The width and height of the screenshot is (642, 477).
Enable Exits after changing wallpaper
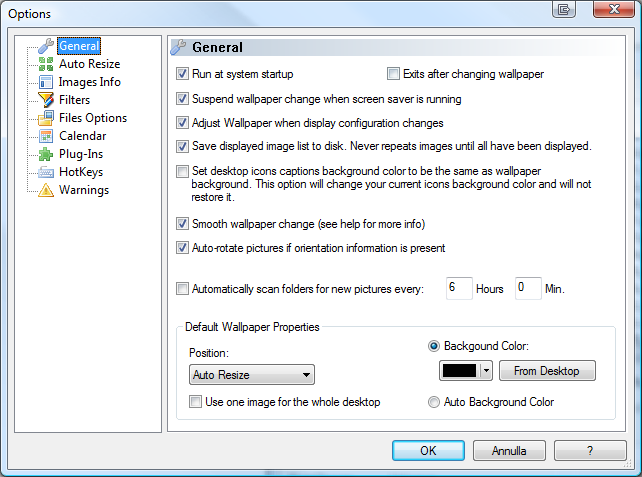pyautogui.click(x=393, y=74)
